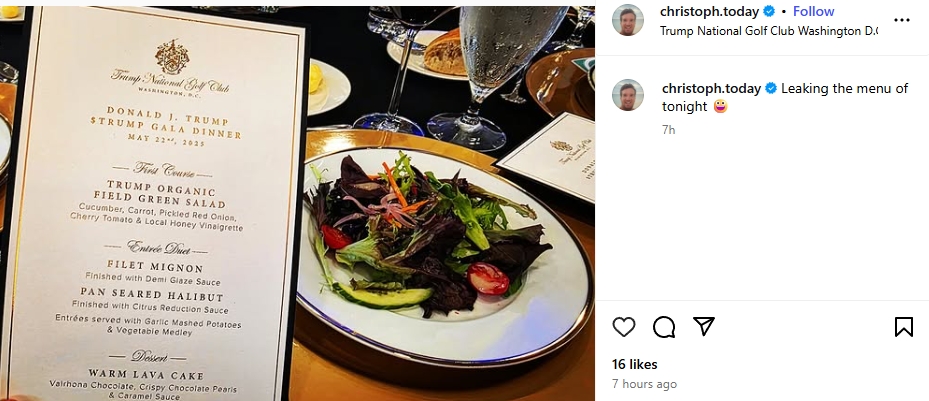Share the post via paper plane icon

[703, 326]
